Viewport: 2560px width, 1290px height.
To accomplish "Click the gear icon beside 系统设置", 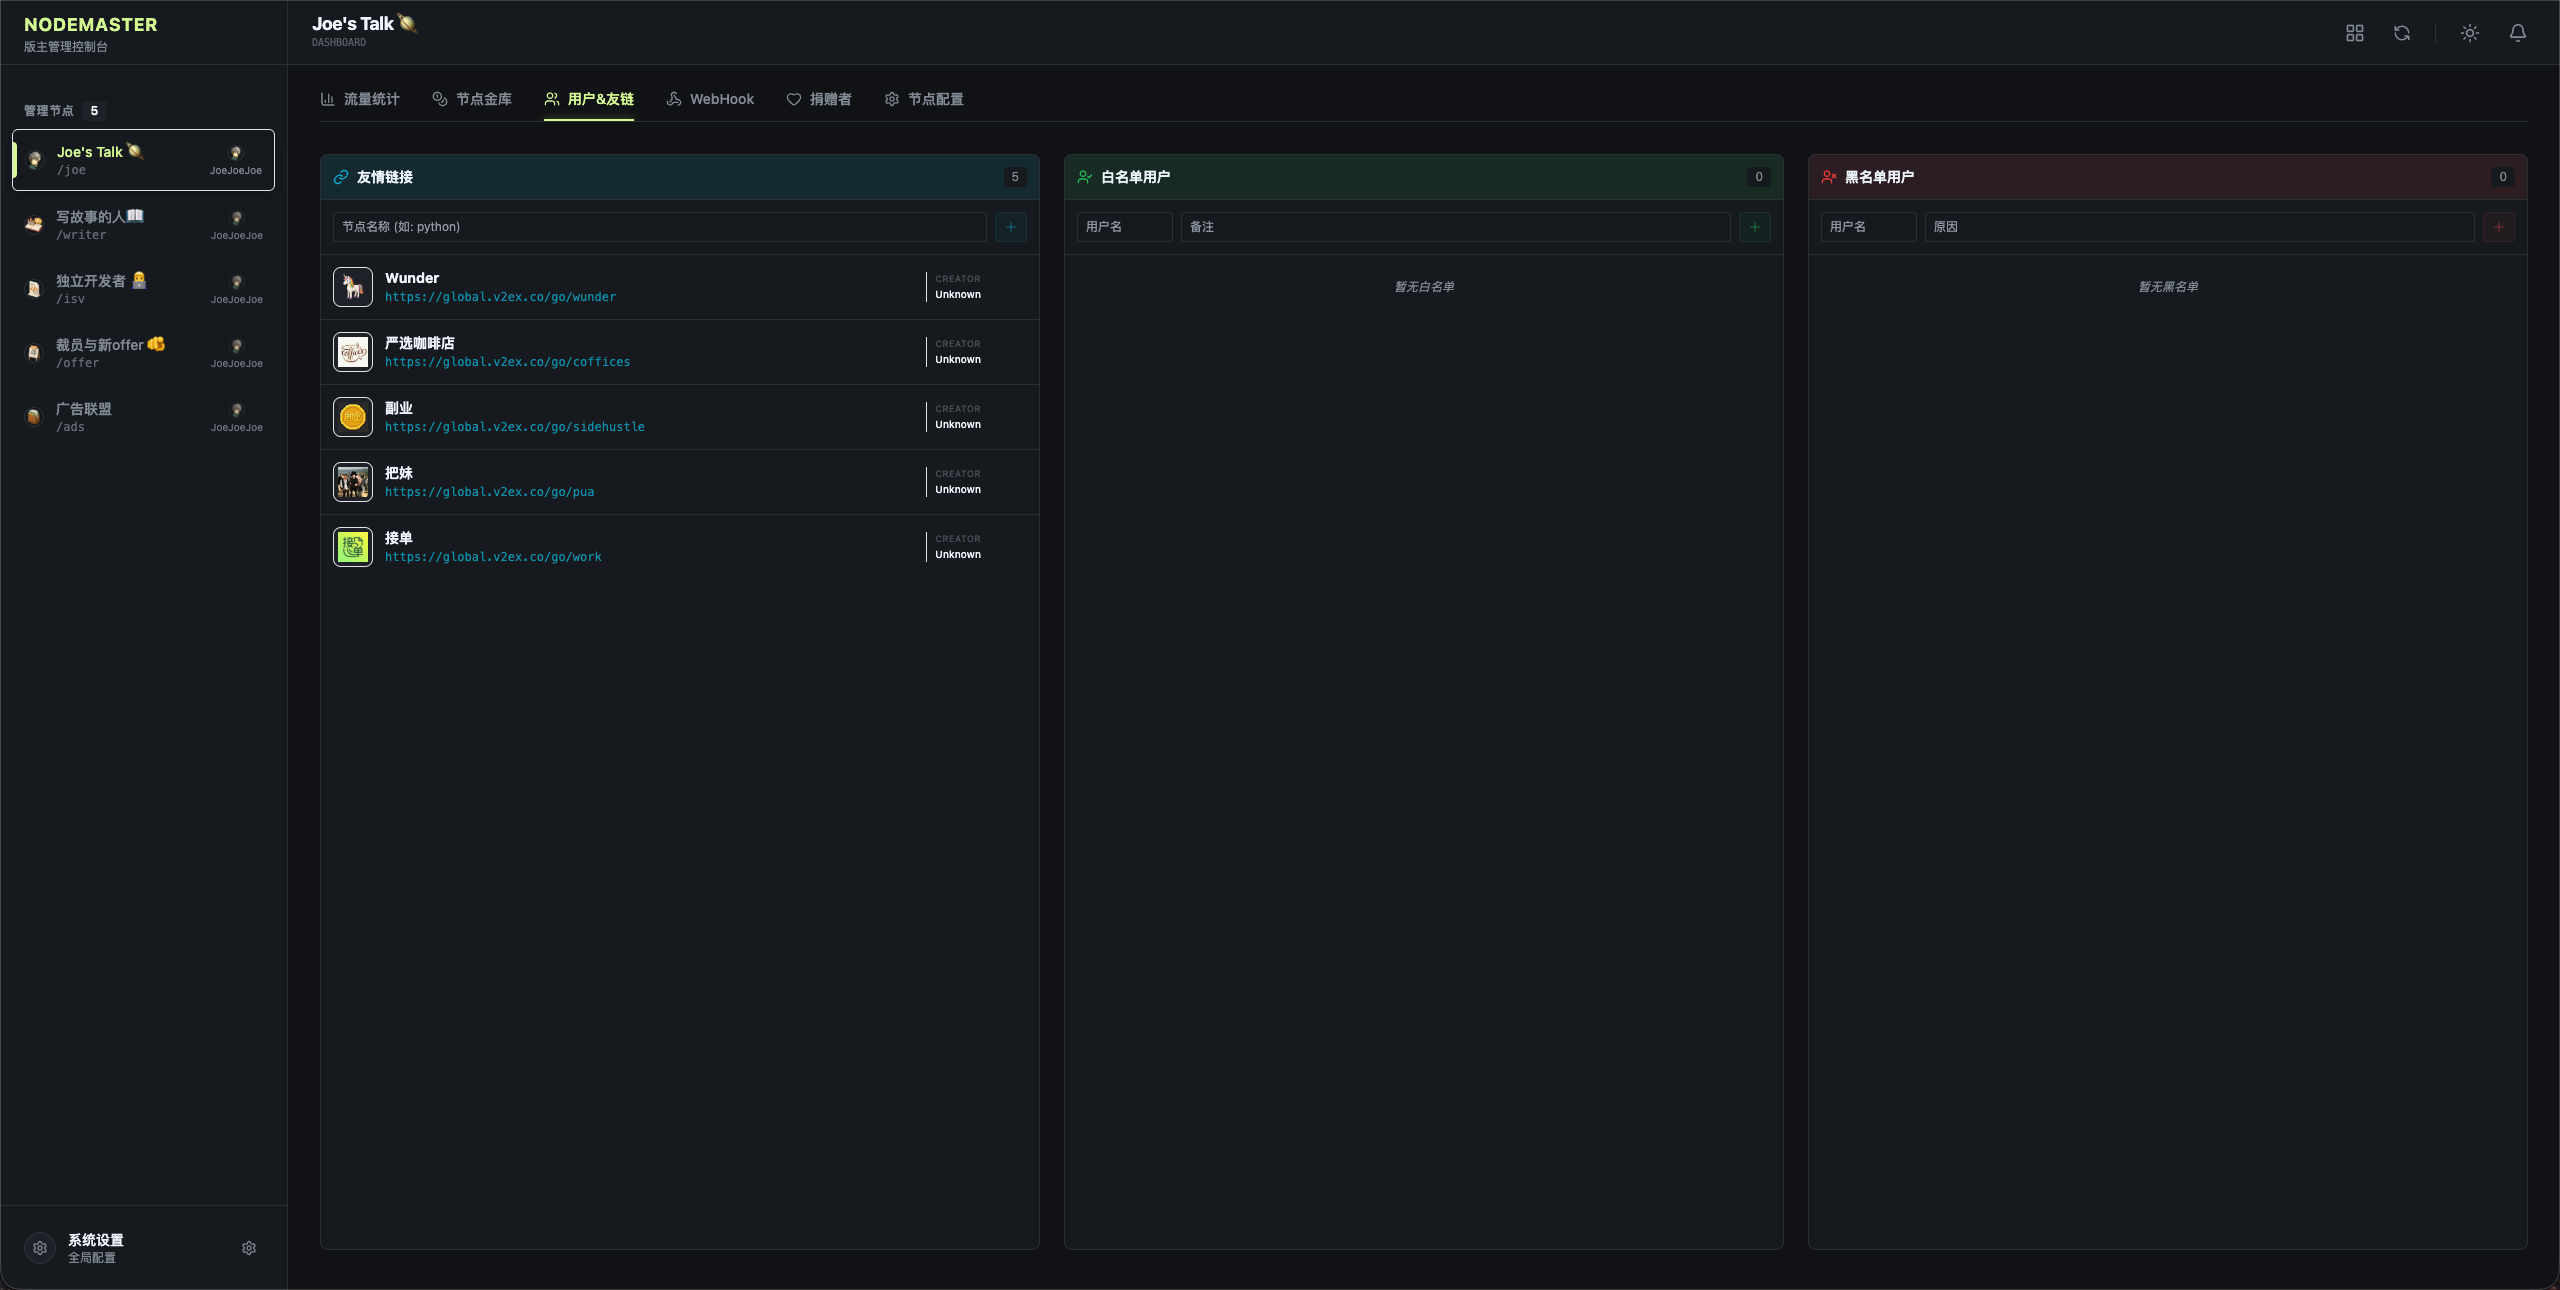I will pos(249,1248).
